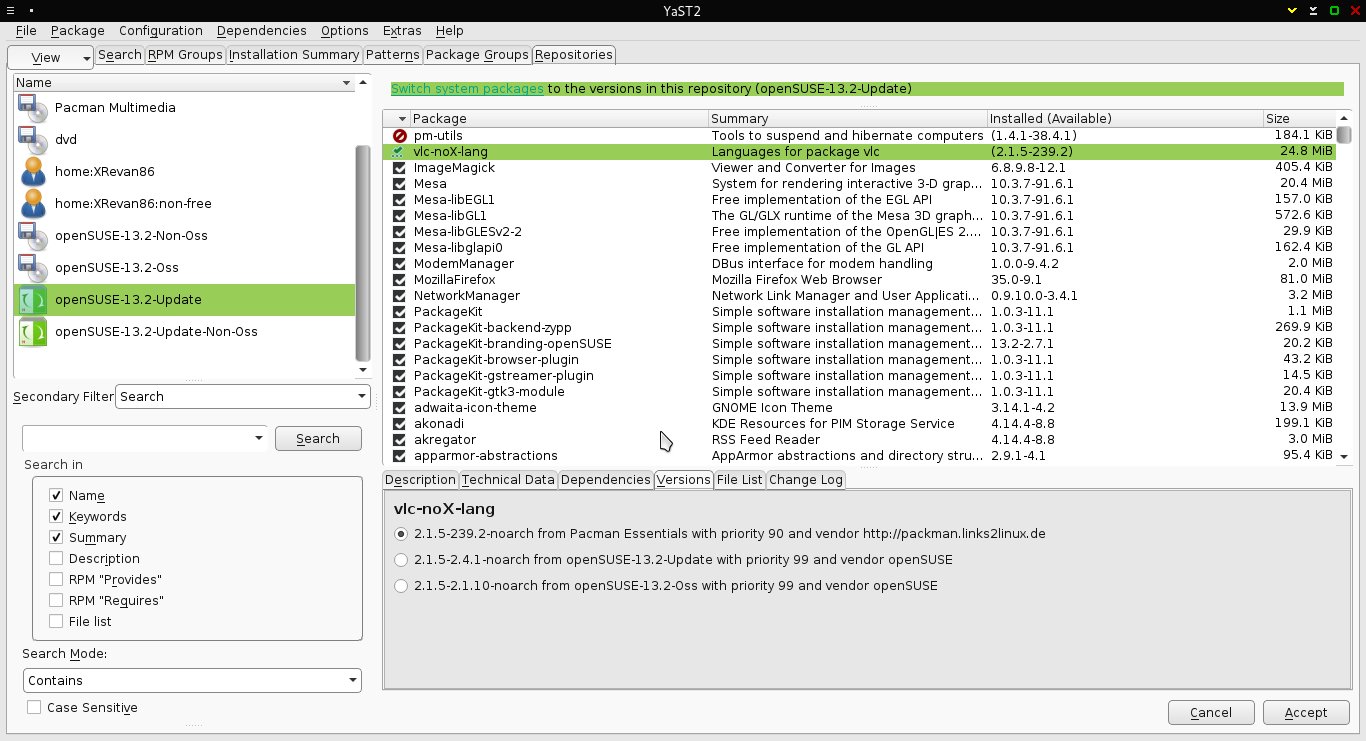Image resolution: width=1366 pixels, height=741 pixels.
Task: Open the Change Log tab
Action: click(x=806, y=480)
